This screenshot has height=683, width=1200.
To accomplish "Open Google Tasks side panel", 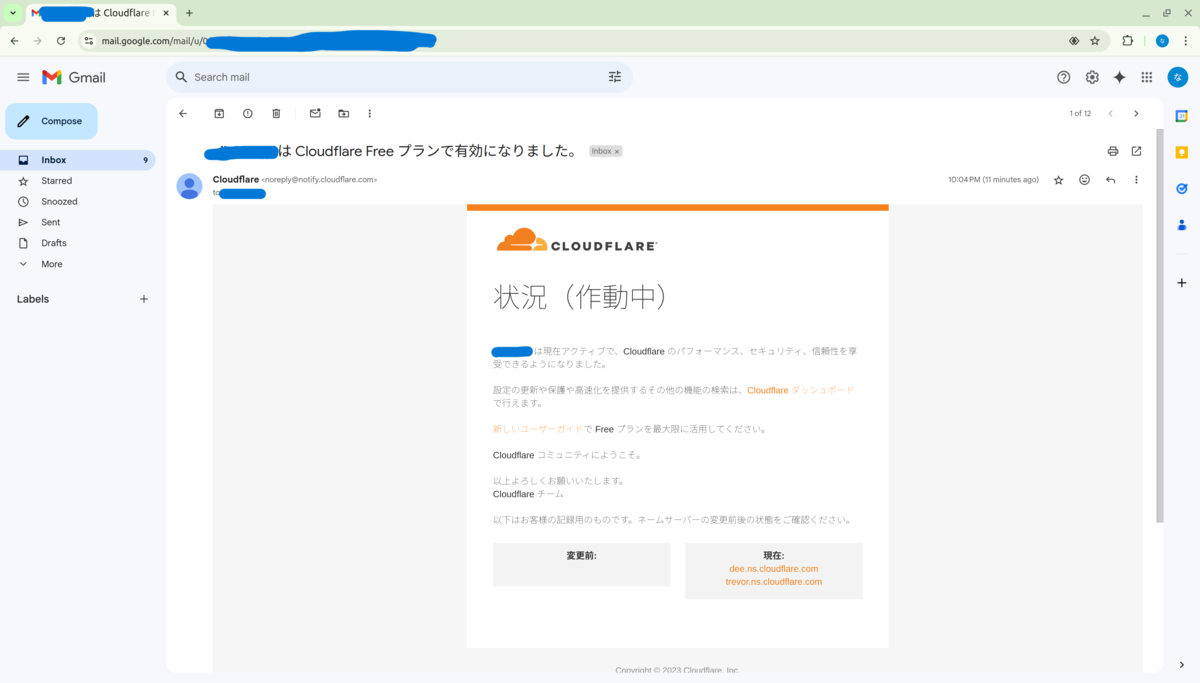I will (x=1182, y=188).
